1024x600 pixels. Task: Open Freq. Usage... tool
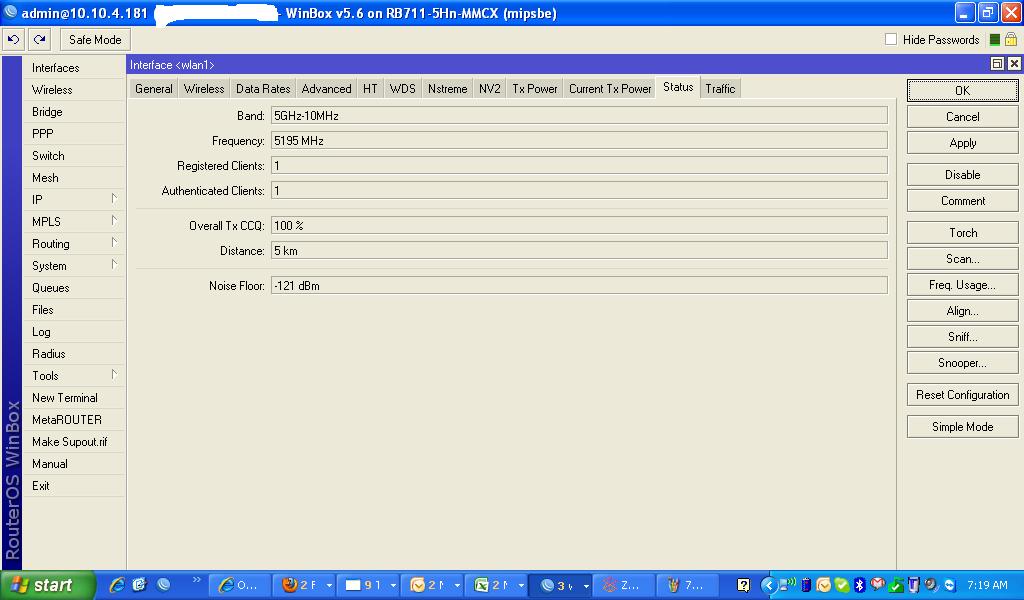pos(963,285)
